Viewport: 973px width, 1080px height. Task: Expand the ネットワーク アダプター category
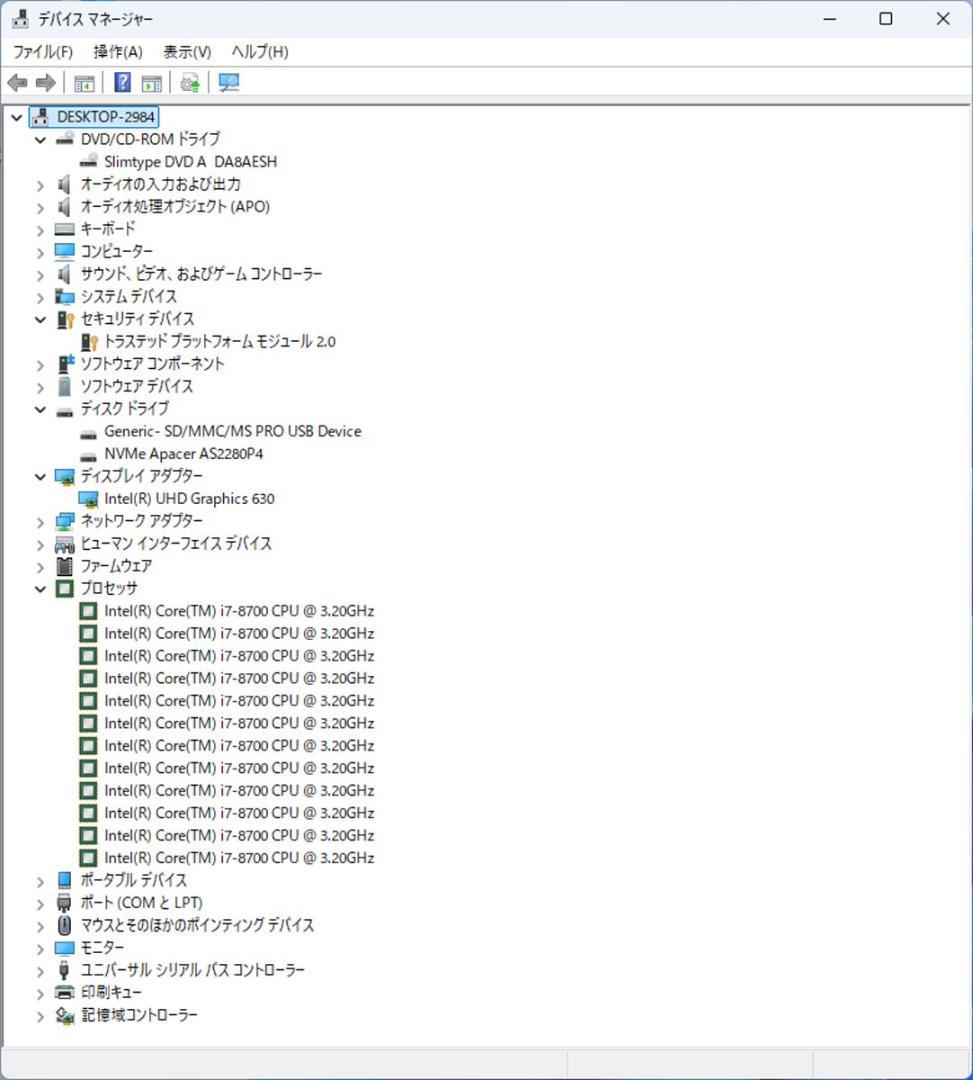pos(39,520)
